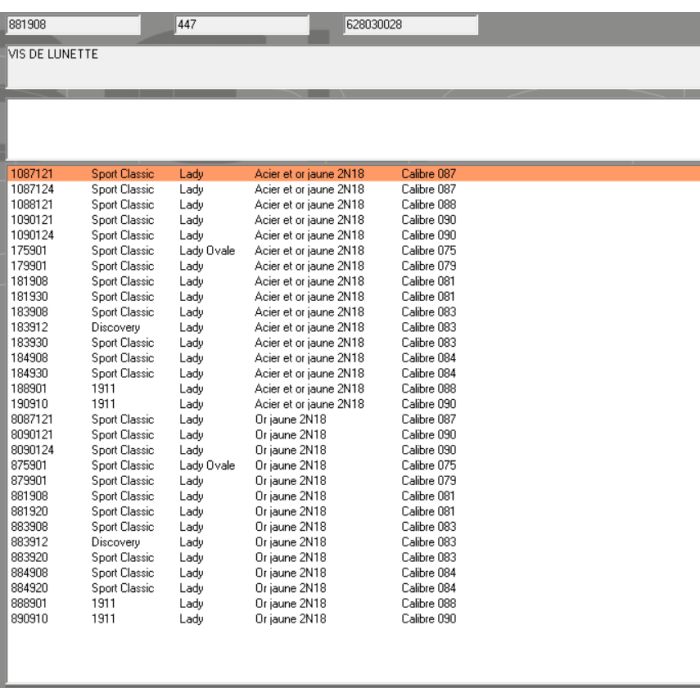Select row 183930 in the list
Screen dimensions: 700x700
point(354,342)
